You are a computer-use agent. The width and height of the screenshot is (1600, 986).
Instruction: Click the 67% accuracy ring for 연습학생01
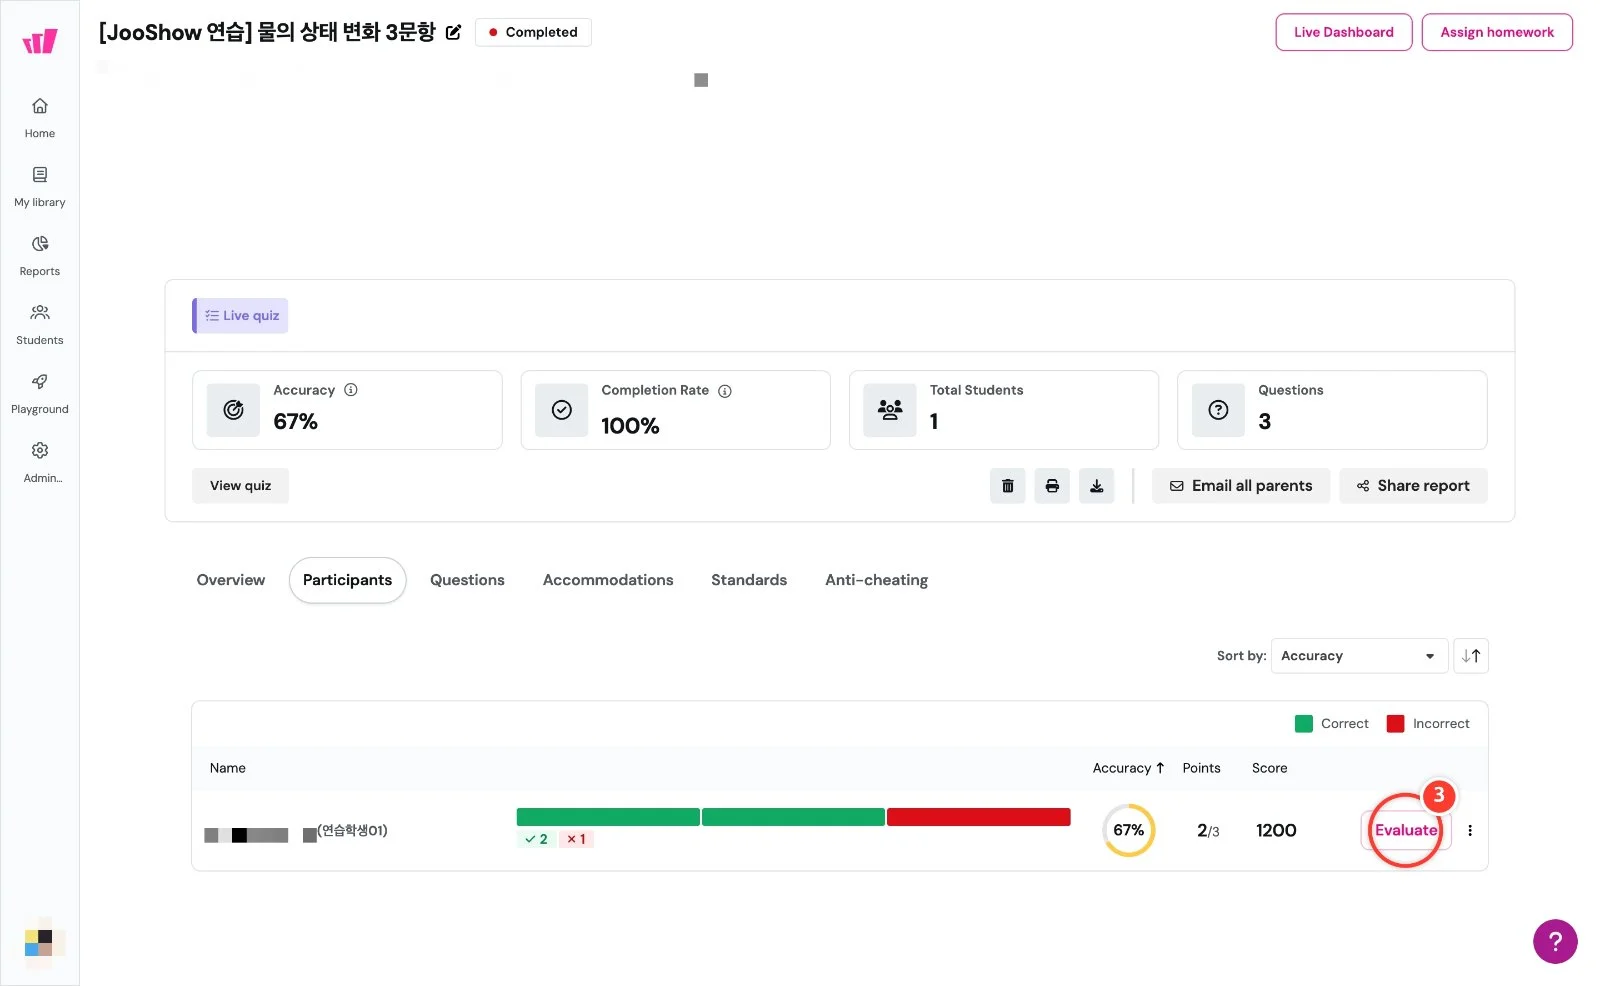(1129, 830)
